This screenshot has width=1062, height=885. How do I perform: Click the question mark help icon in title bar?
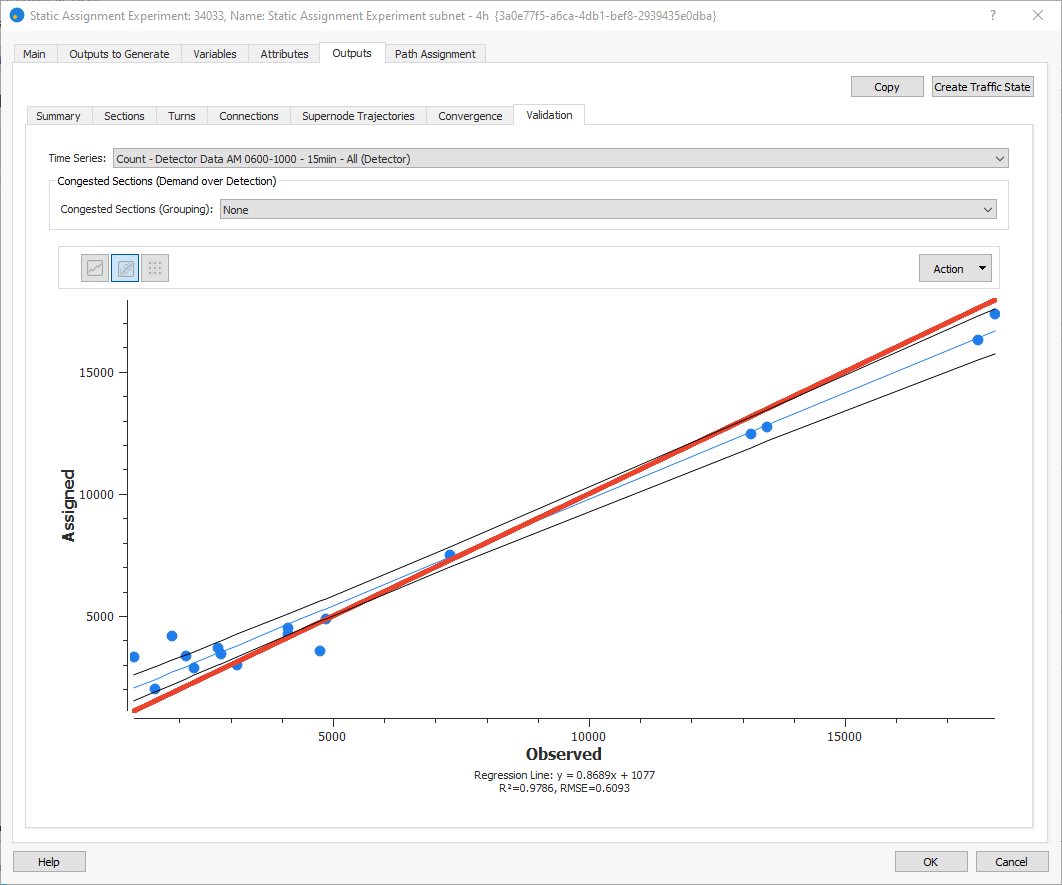coord(992,16)
